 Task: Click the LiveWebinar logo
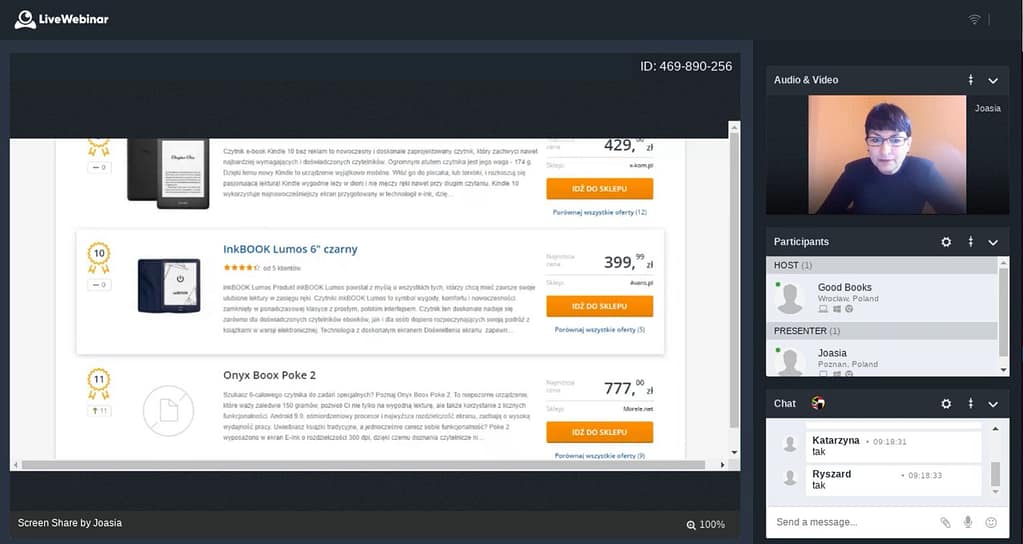coord(61,19)
